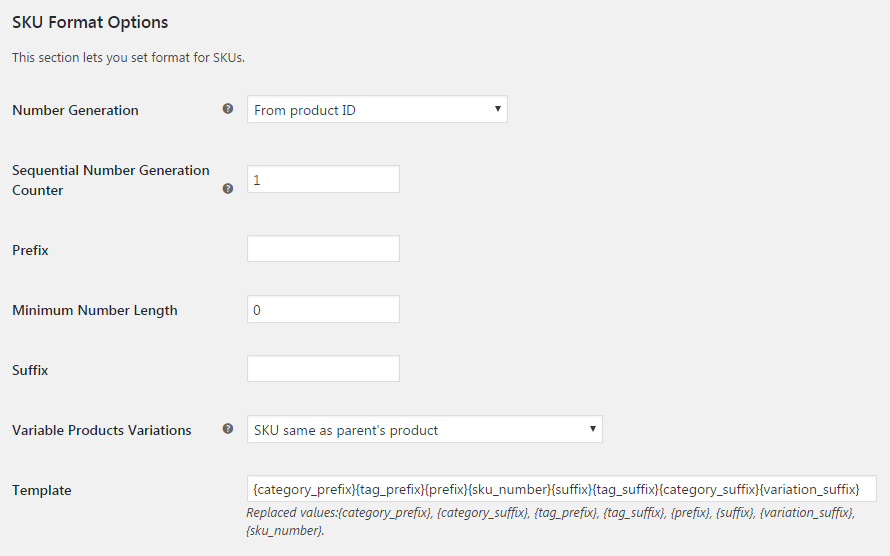This screenshot has height=556, width=890.
Task: Click the Minimum Number Length label
Action: [95, 310]
